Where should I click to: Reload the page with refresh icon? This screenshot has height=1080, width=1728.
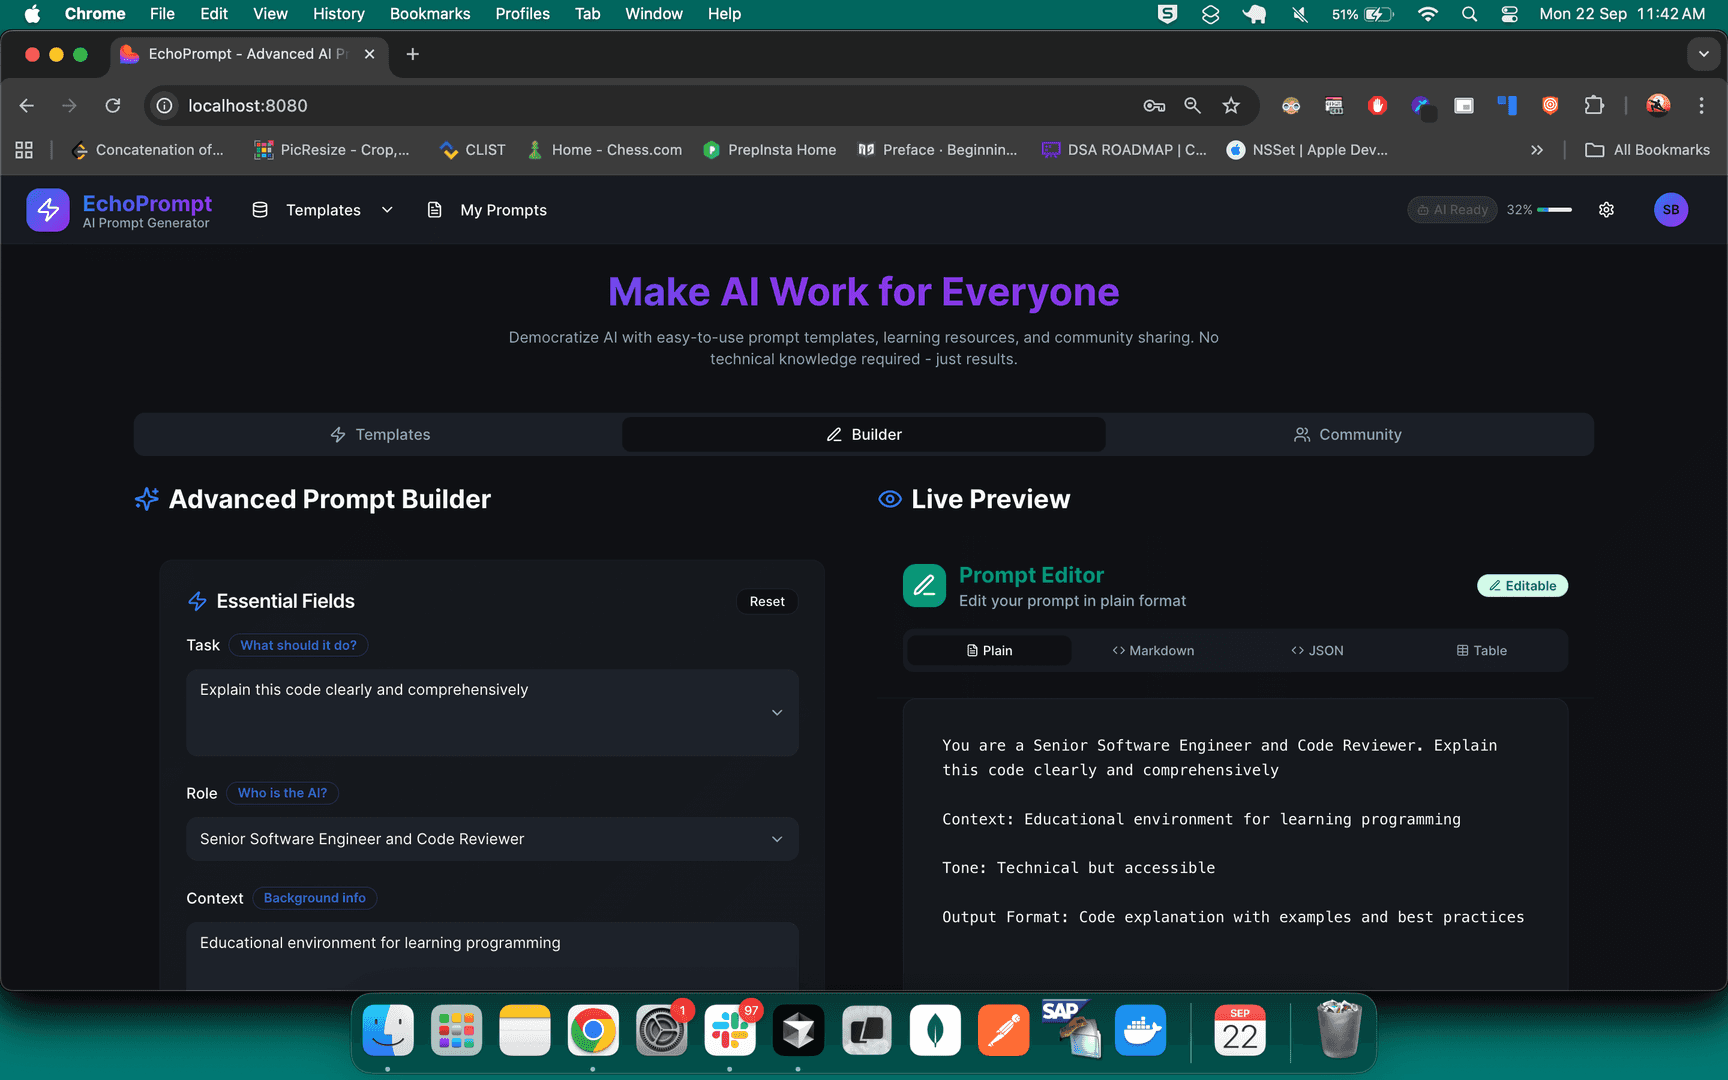(x=113, y=106)
